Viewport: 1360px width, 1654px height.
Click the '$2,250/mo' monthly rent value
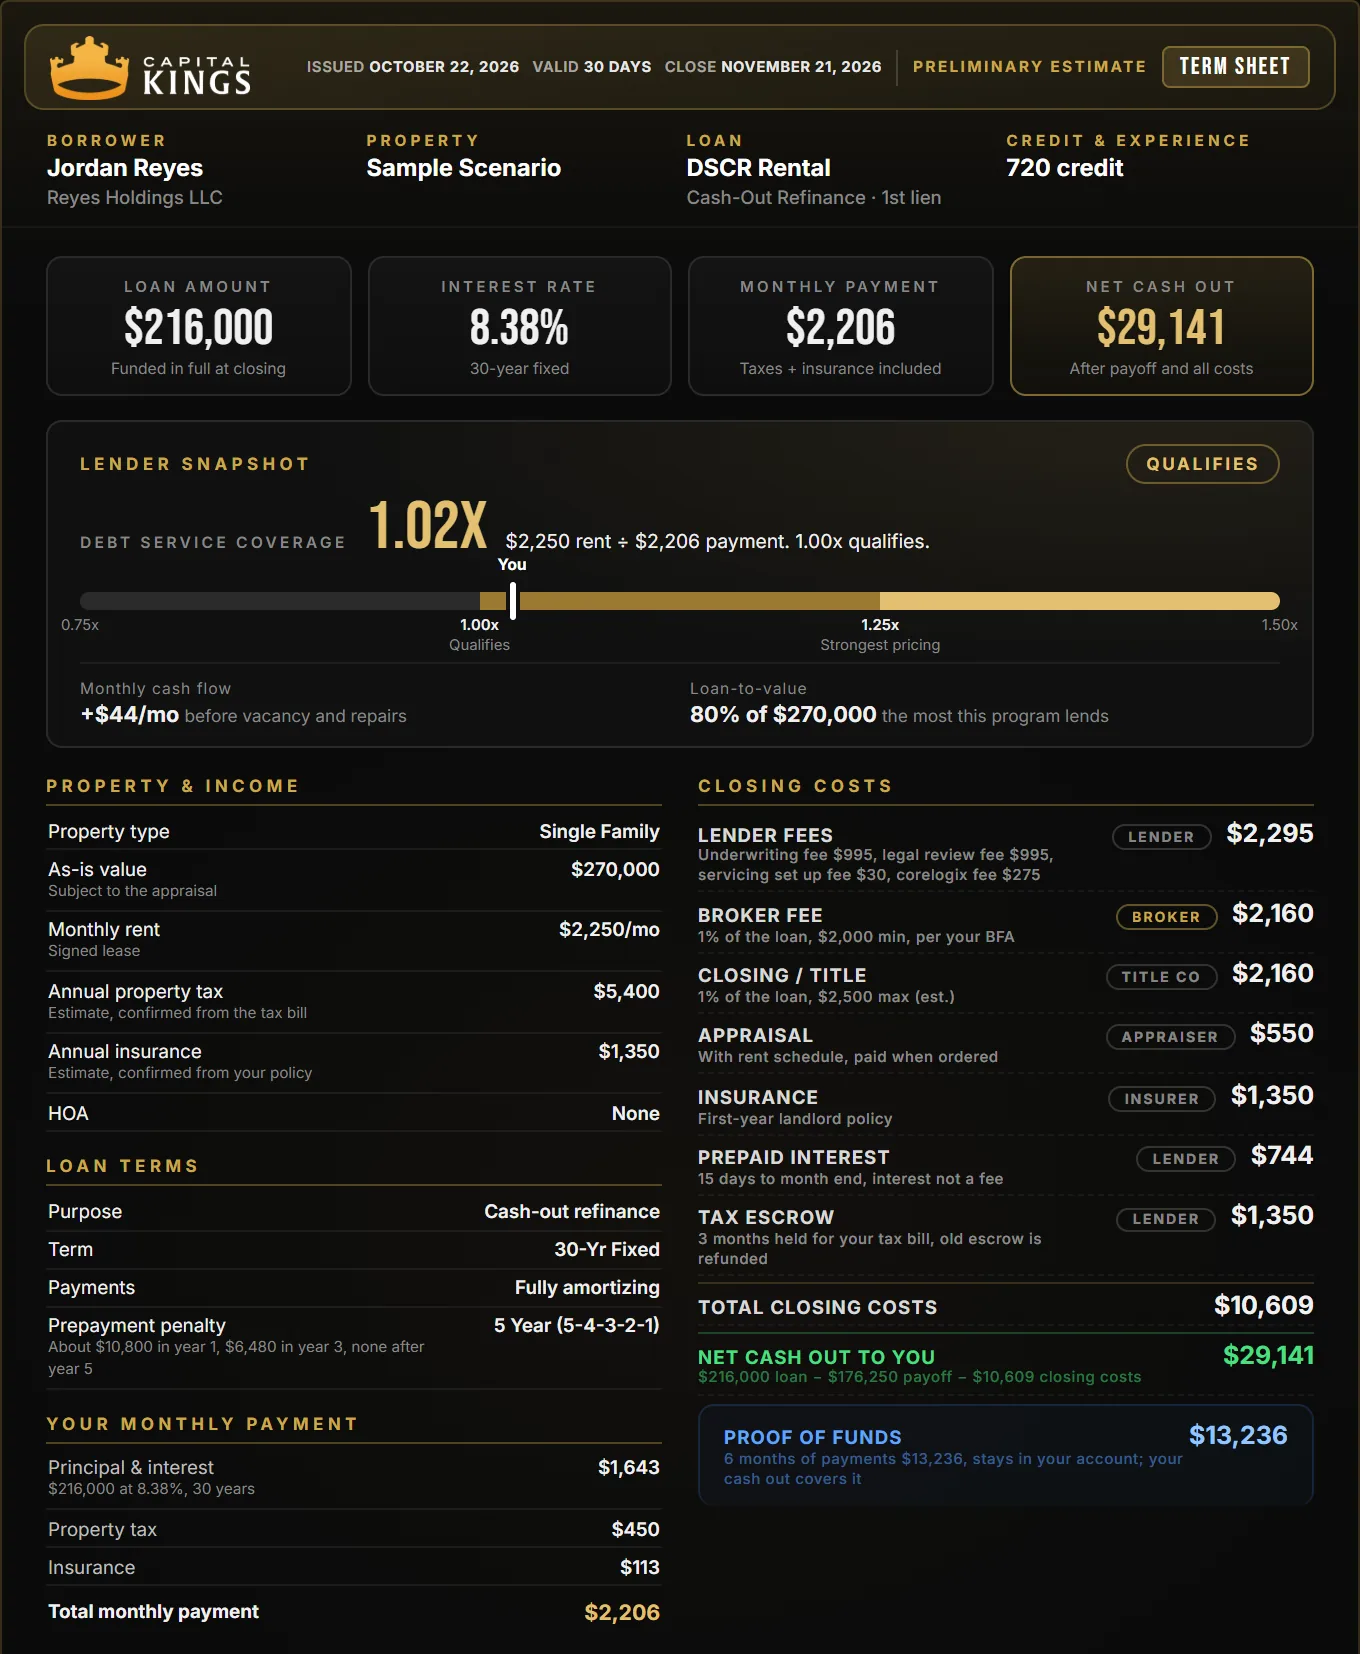pos(609,930)
